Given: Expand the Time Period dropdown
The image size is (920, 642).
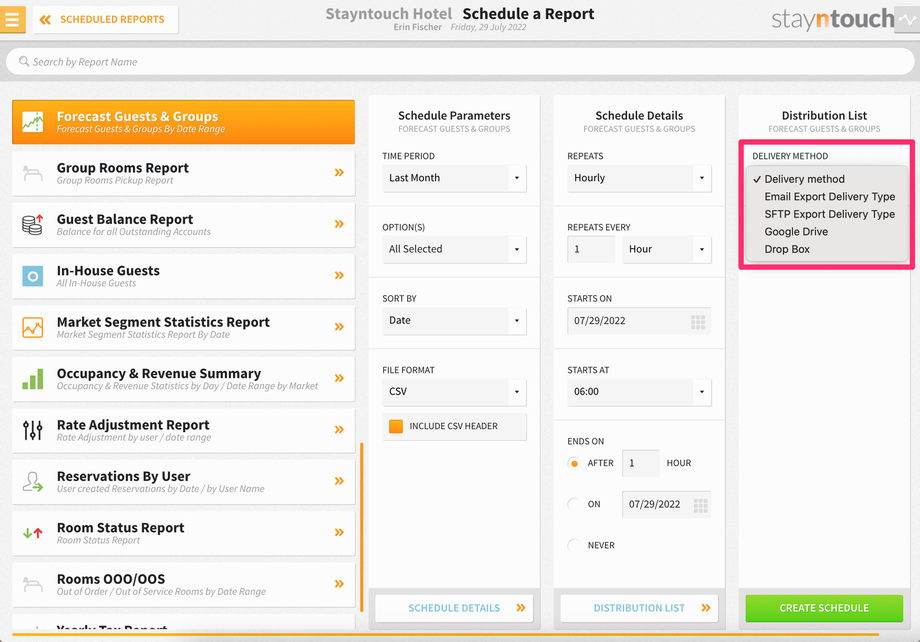Looking at the screenshot, I should point(454,178).
